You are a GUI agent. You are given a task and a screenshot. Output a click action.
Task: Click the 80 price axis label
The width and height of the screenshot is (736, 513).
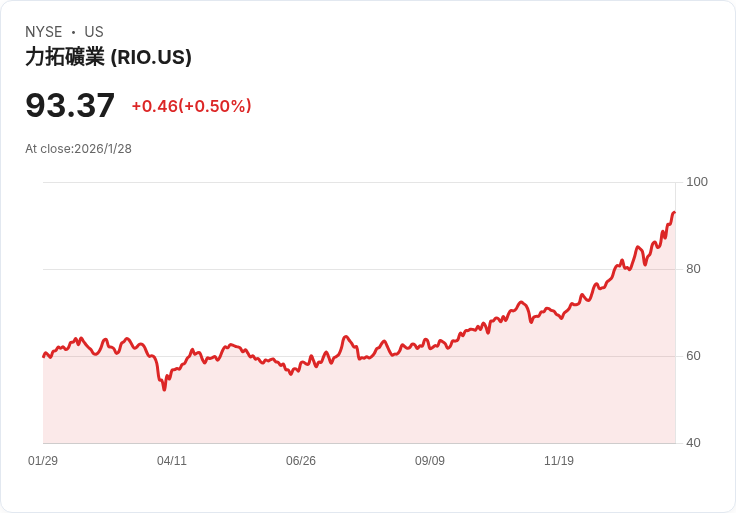(693, 269)
